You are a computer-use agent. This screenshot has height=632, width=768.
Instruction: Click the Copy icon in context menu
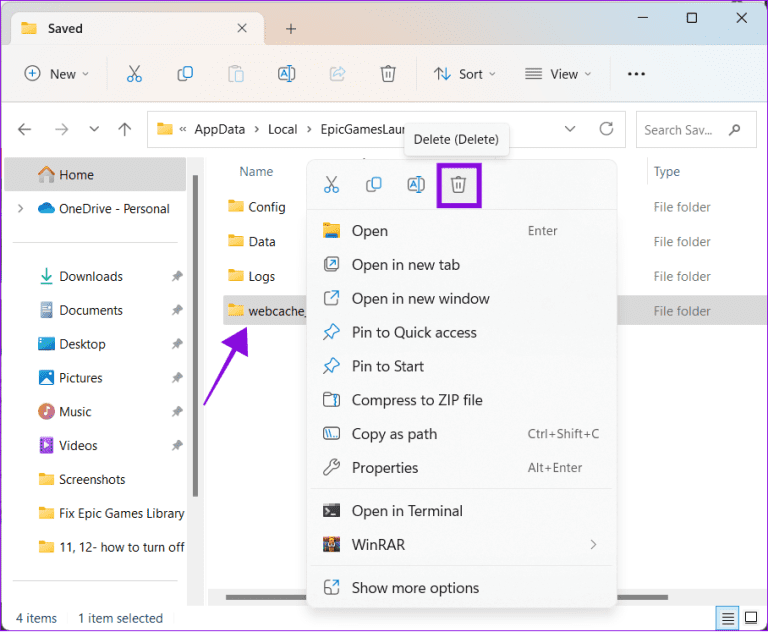click(374, 185)
